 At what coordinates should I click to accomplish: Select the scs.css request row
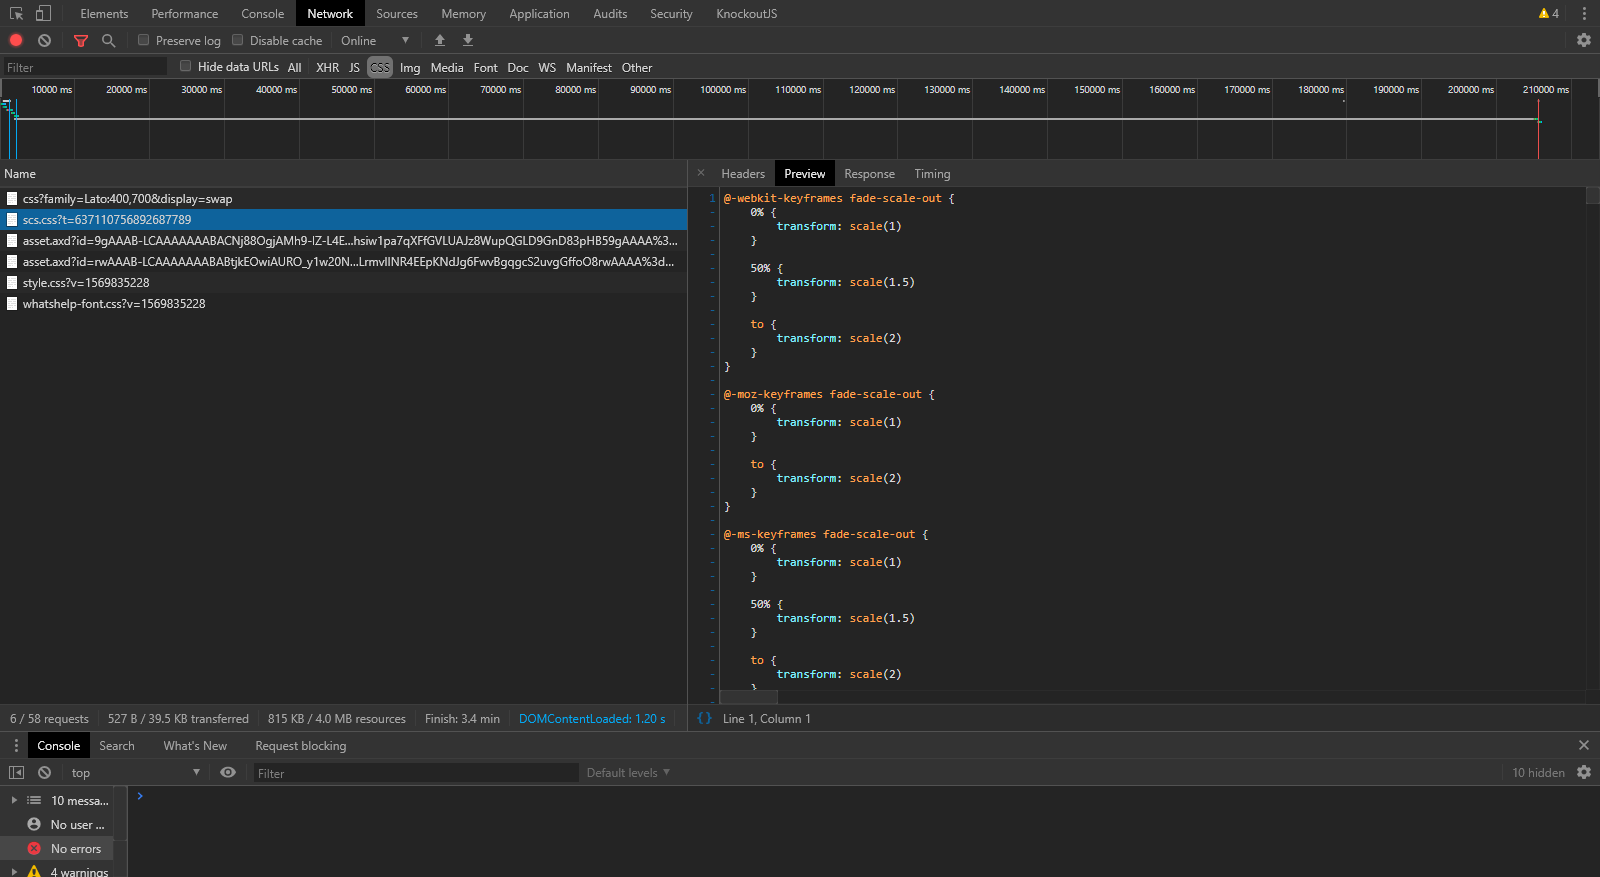[x=343, y=219]
